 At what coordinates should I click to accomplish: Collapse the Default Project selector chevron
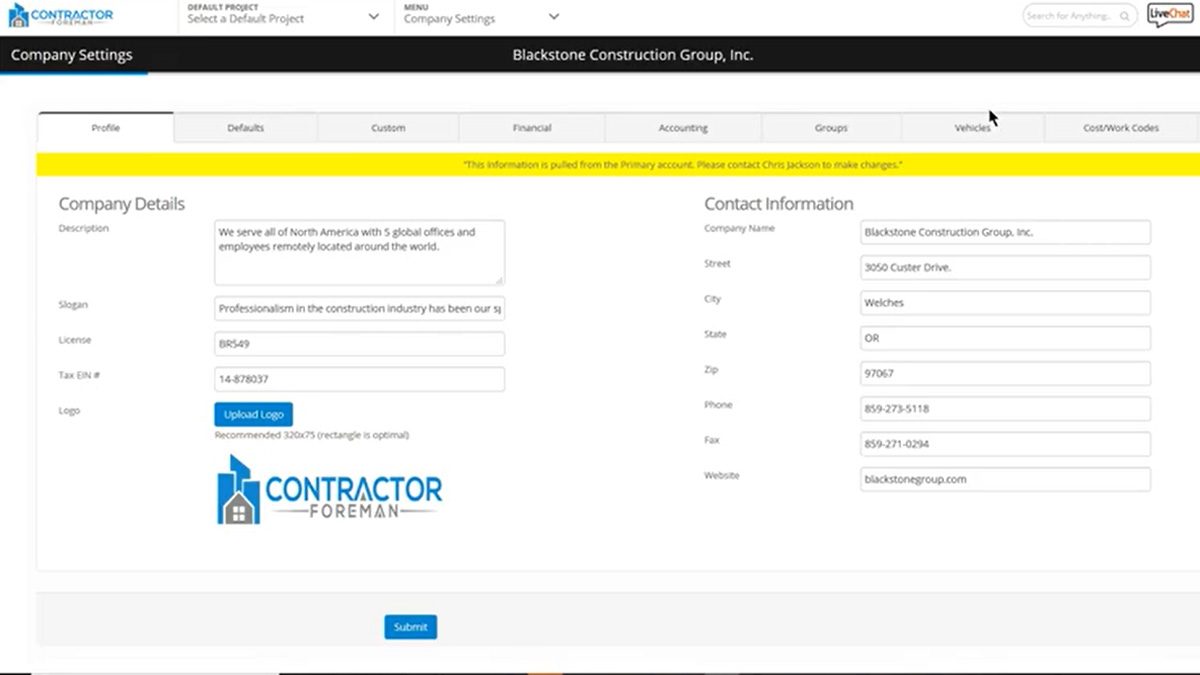(x=374, y=17)
